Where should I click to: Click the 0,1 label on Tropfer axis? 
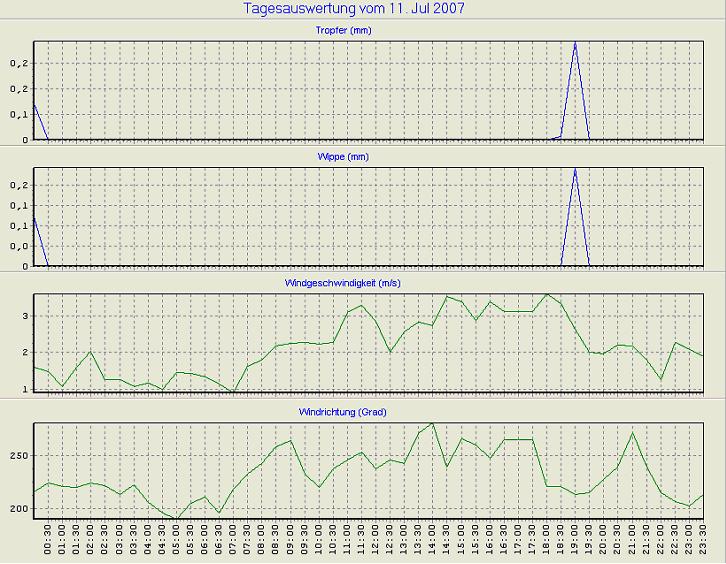(17, 114)
